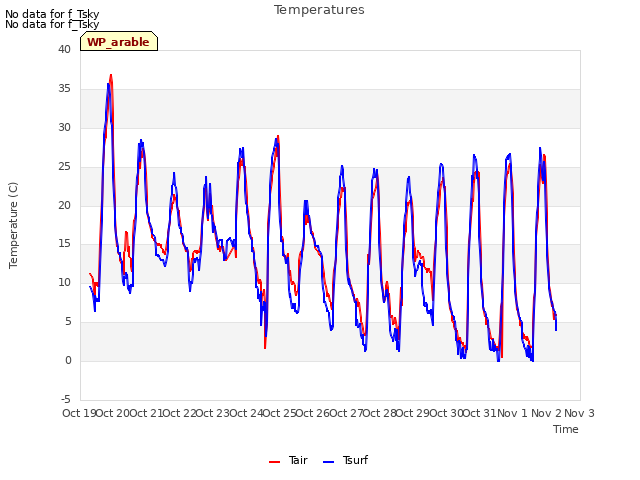Image resolution: width=640 pixels, height=480 pixels.
Task: Click the 10 y-axis tick label
Action: [64, 282]
